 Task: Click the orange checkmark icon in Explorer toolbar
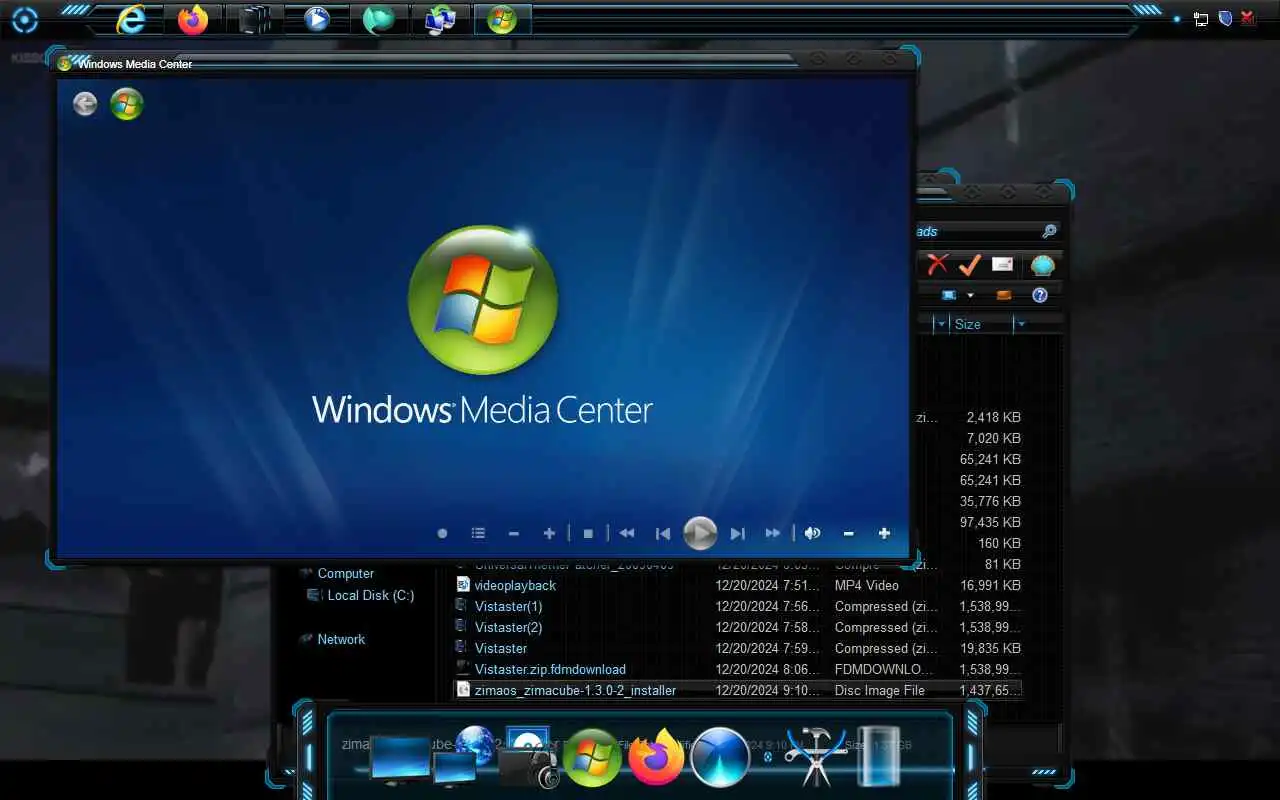pyautogui.click(x=969, y=265)
